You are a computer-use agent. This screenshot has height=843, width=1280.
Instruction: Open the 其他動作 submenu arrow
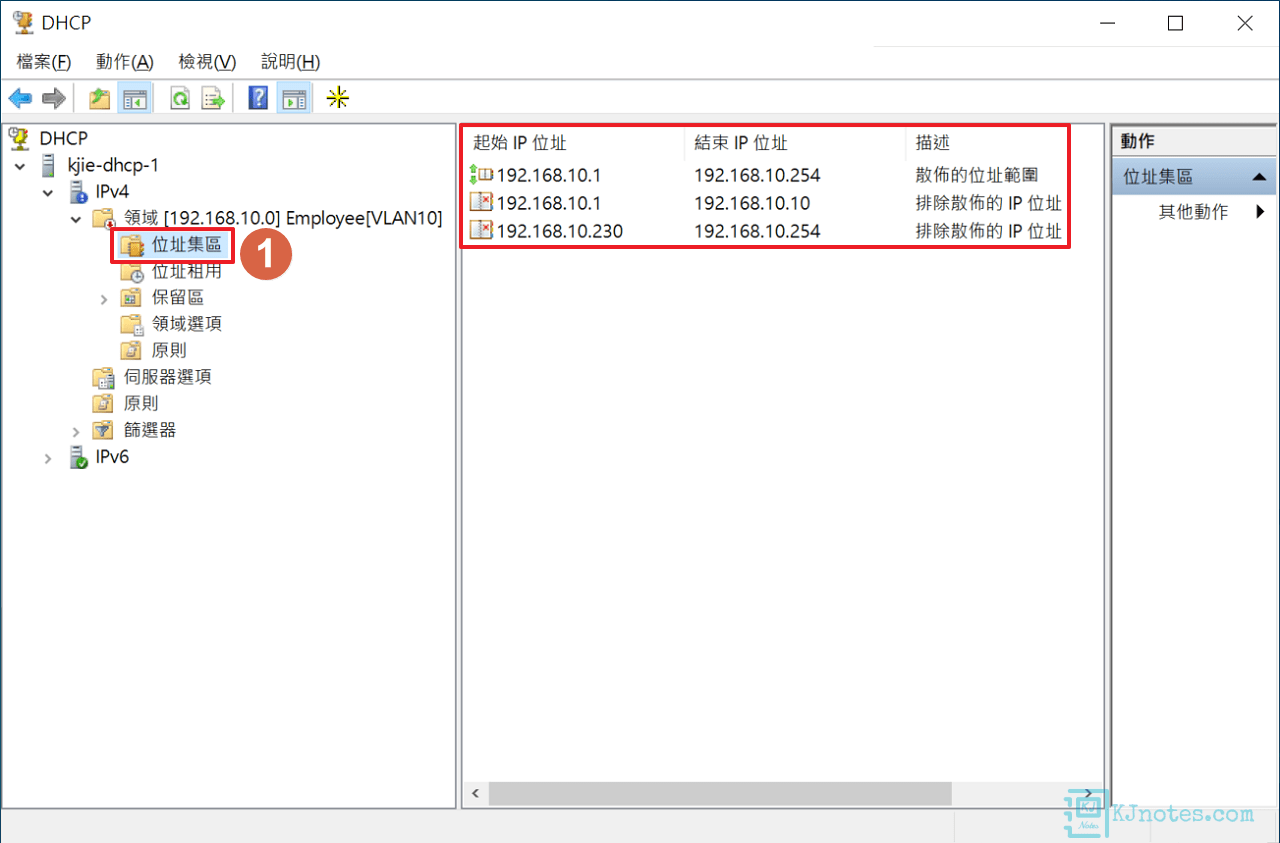[x=1260, y=212]
